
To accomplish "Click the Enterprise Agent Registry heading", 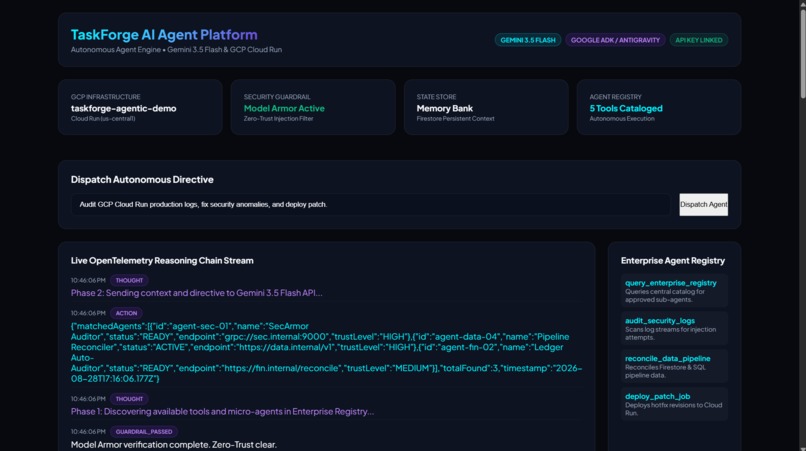I will point(672,261).
